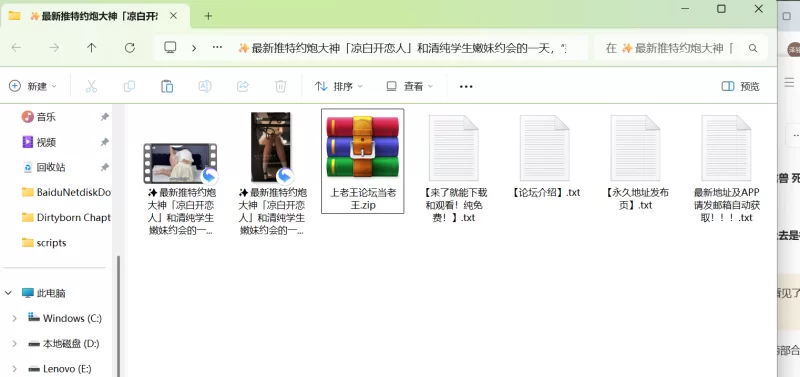Open the 查看 view dropdown
This screenshot has width=800, height=377.
(409, 86)
